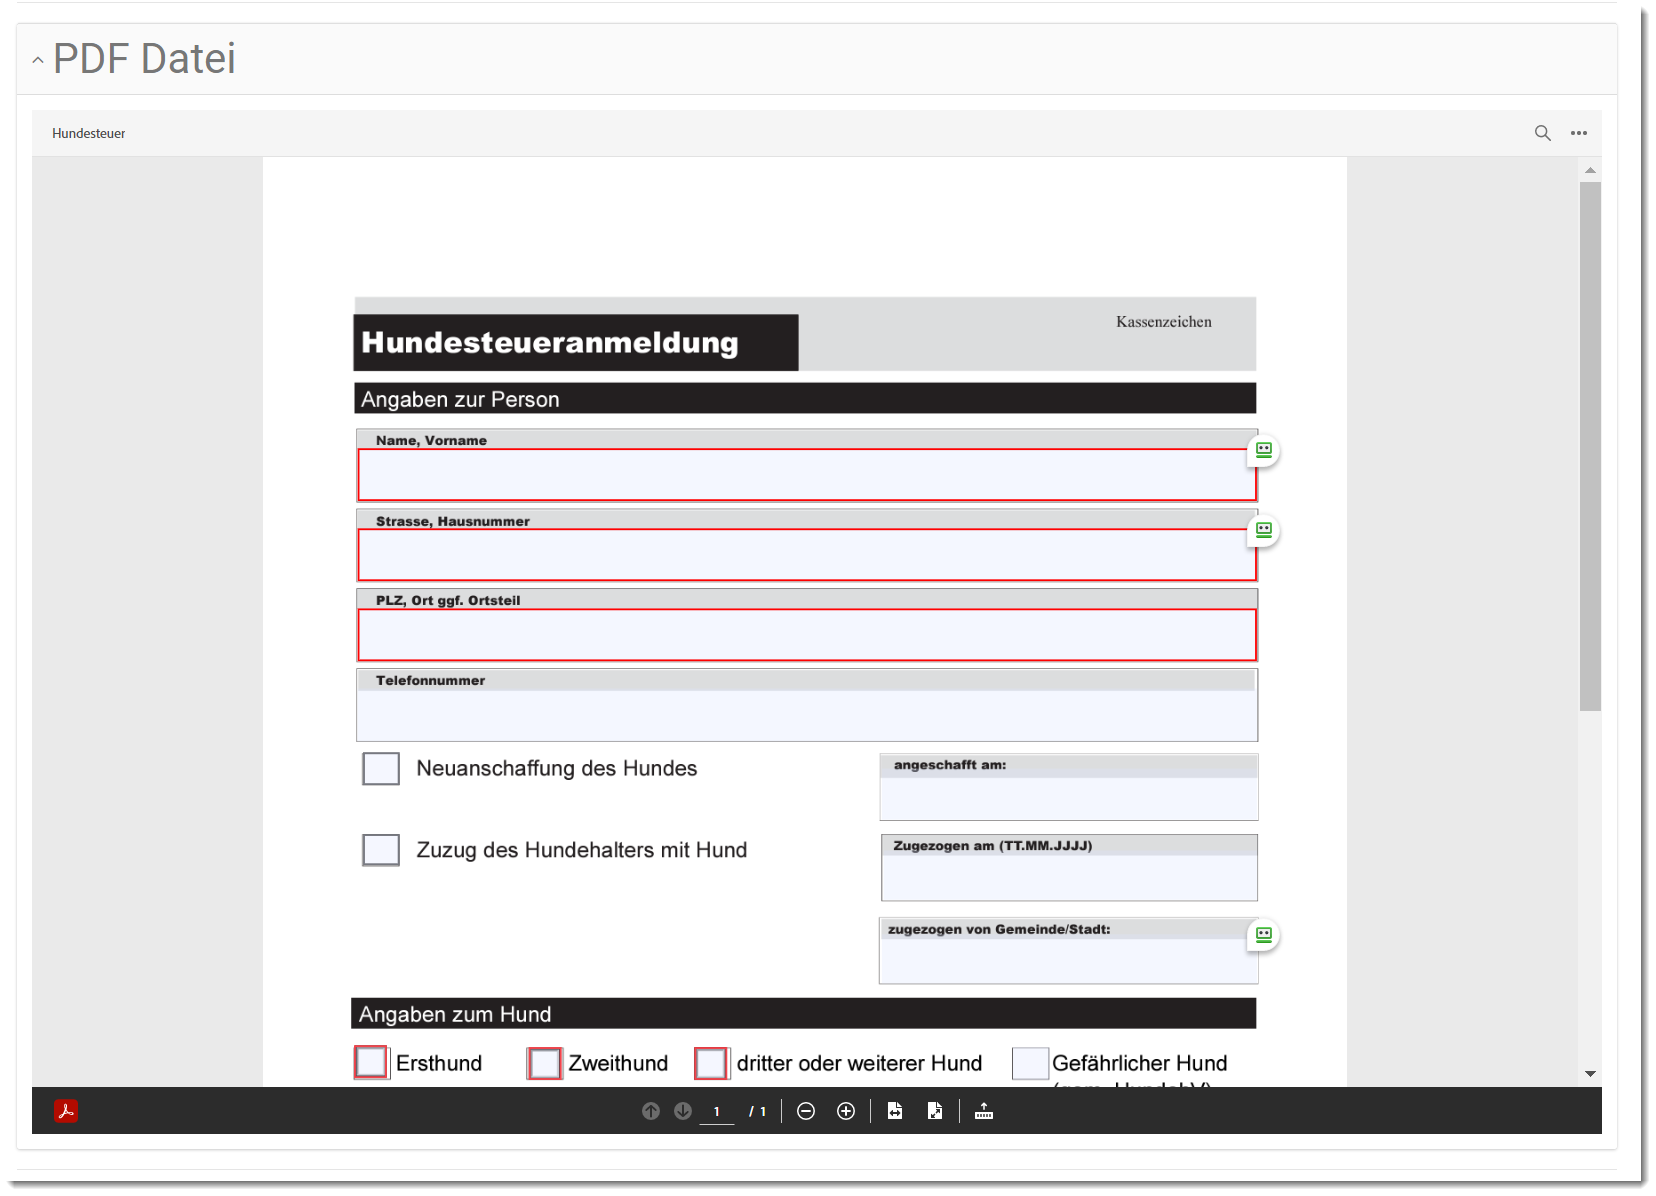Zoom out using the minus icon
The height and width of the screenshot is (1196, 1656).
pos(806,1111)
